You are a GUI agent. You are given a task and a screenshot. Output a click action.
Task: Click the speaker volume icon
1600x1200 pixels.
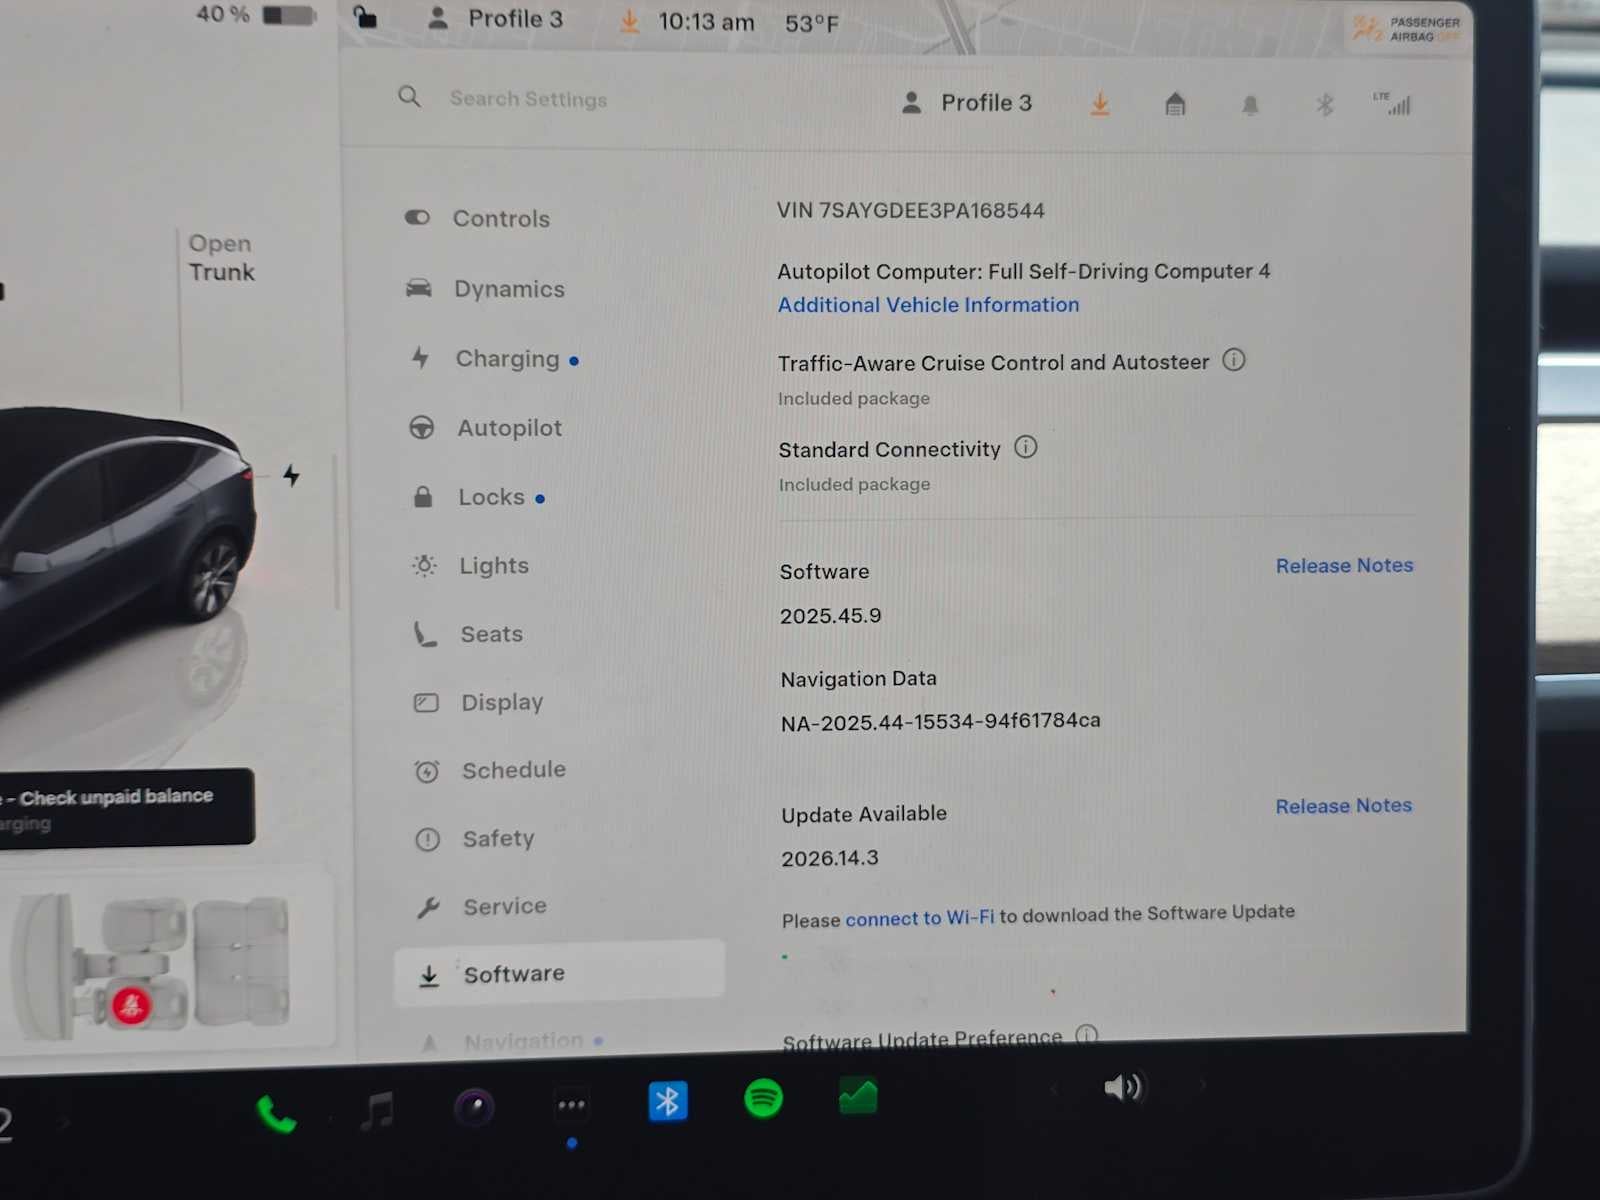[x=1123, y=1087]
